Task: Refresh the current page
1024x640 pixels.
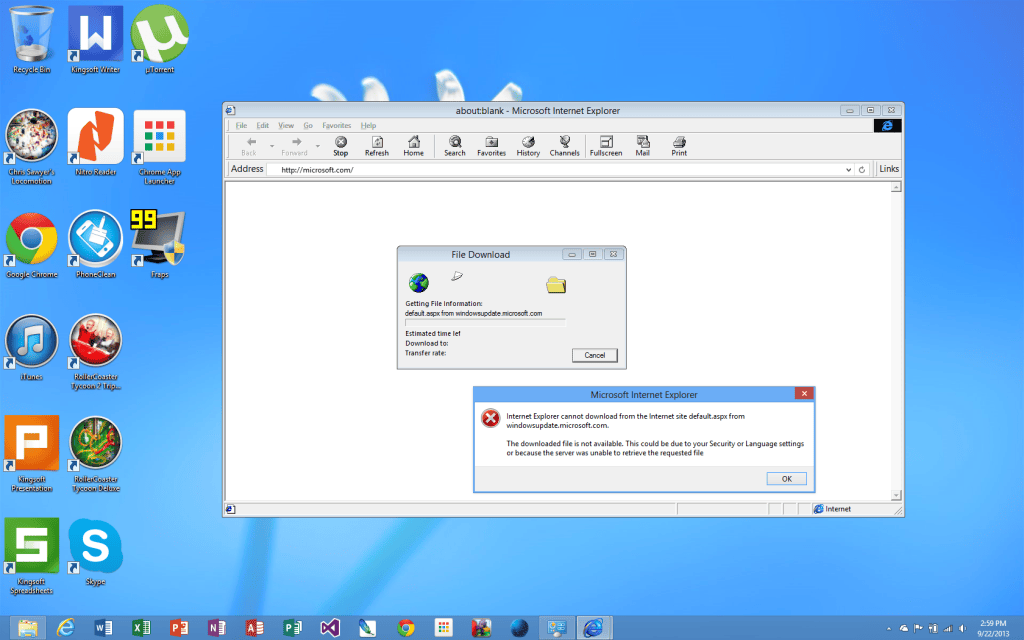Action: click(377, 146)
